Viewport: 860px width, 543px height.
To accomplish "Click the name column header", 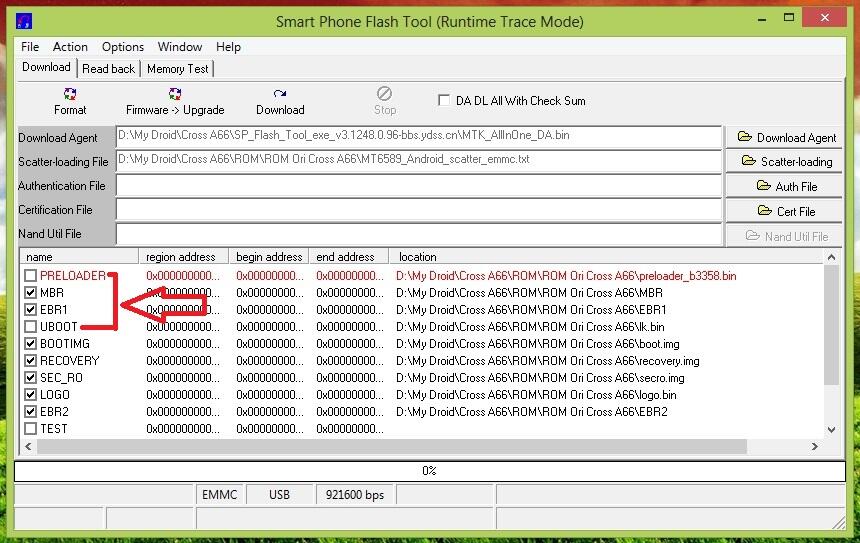I will (79, 257).
